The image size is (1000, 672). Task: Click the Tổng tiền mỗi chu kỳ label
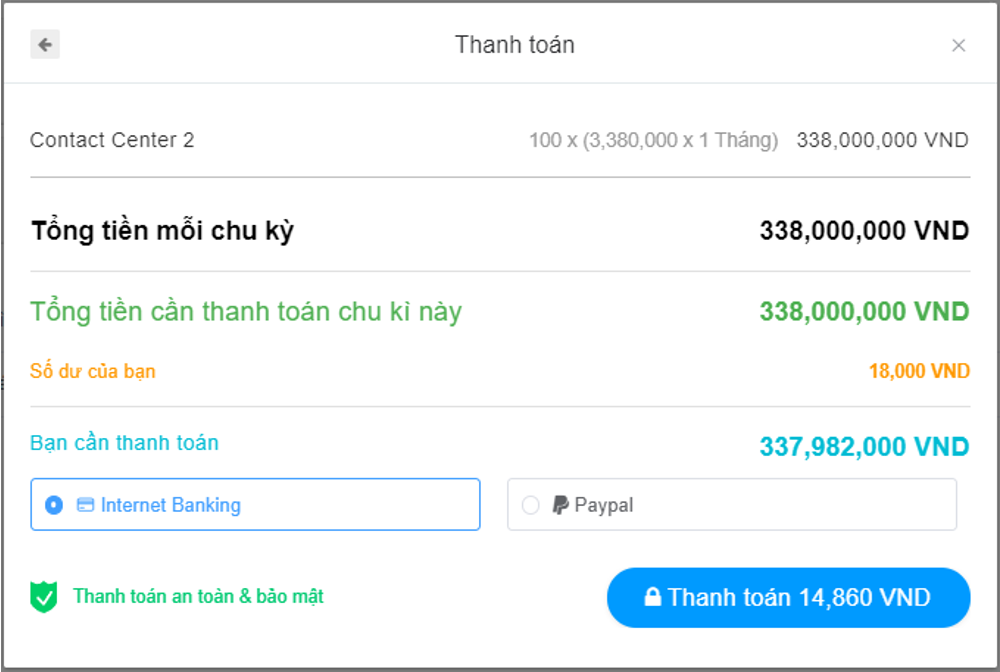click(162, 231)
